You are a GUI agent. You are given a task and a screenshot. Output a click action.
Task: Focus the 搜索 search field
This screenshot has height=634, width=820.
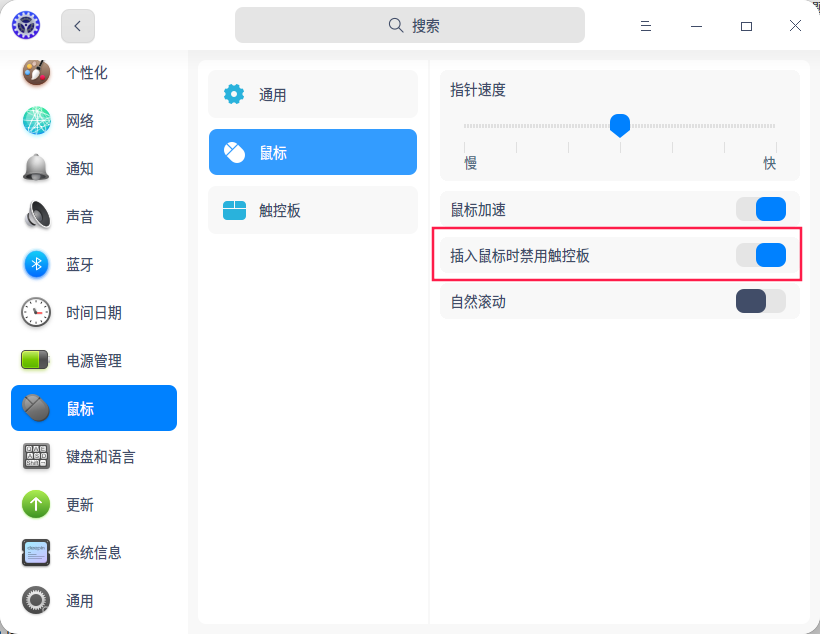(409, 25)
